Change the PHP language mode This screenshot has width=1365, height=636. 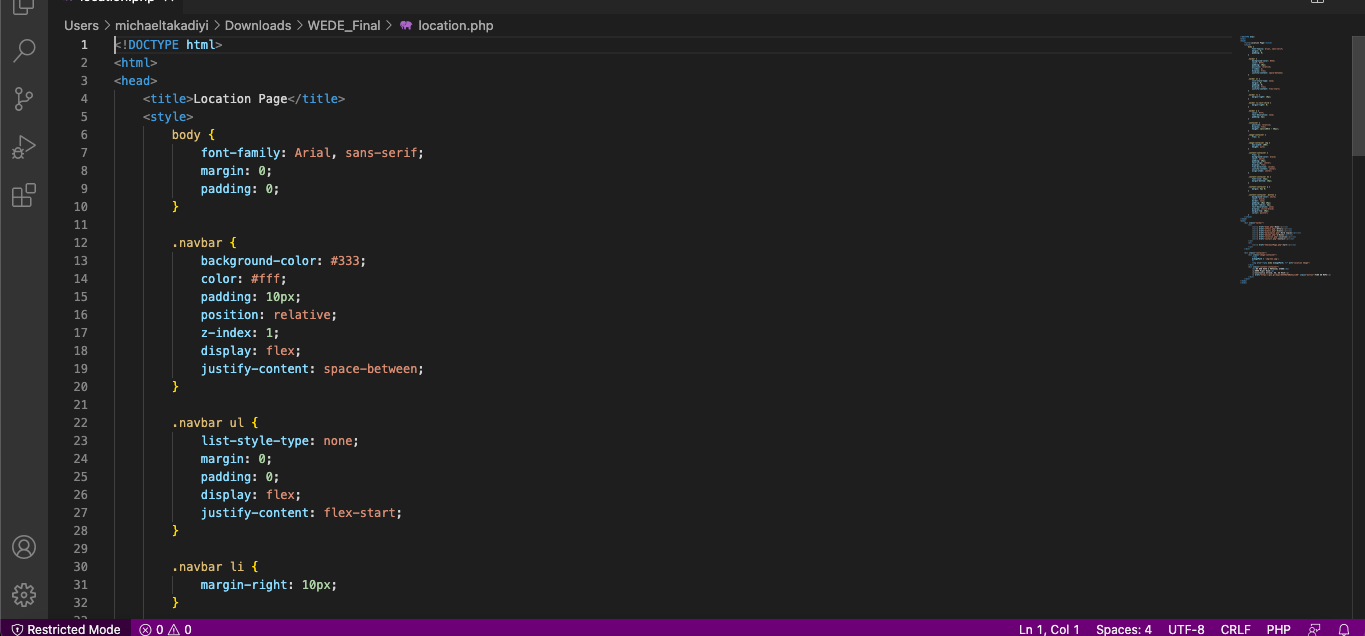point(1279,629)
